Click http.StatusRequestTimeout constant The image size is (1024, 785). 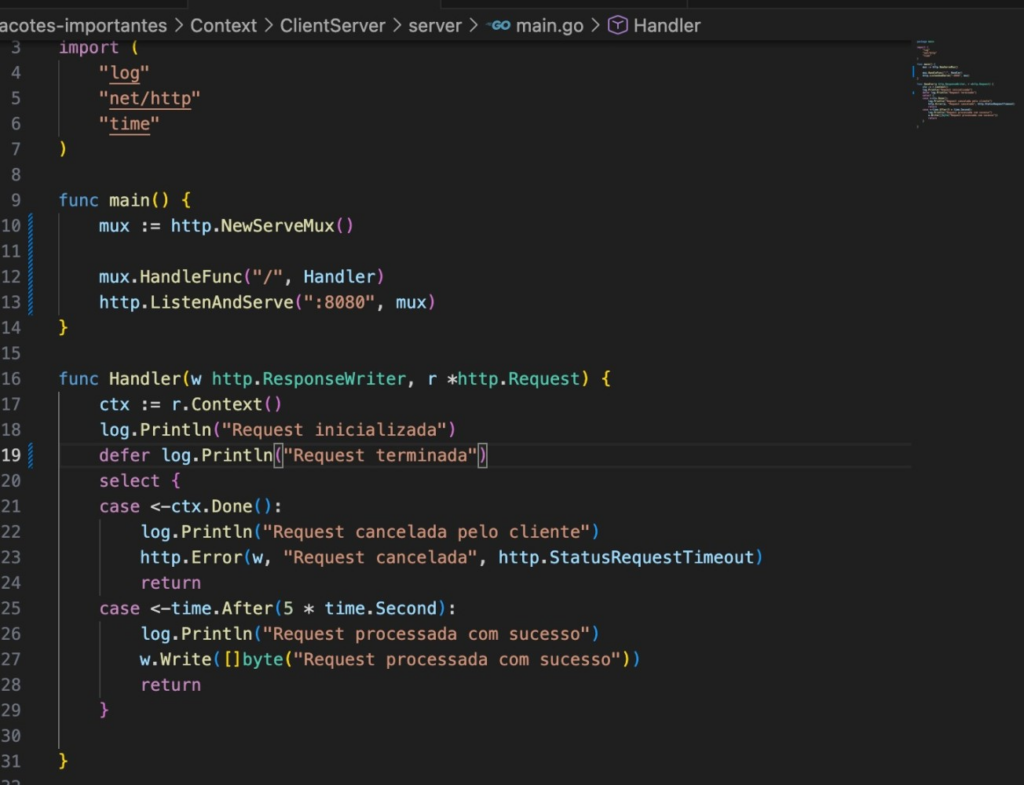626,557
